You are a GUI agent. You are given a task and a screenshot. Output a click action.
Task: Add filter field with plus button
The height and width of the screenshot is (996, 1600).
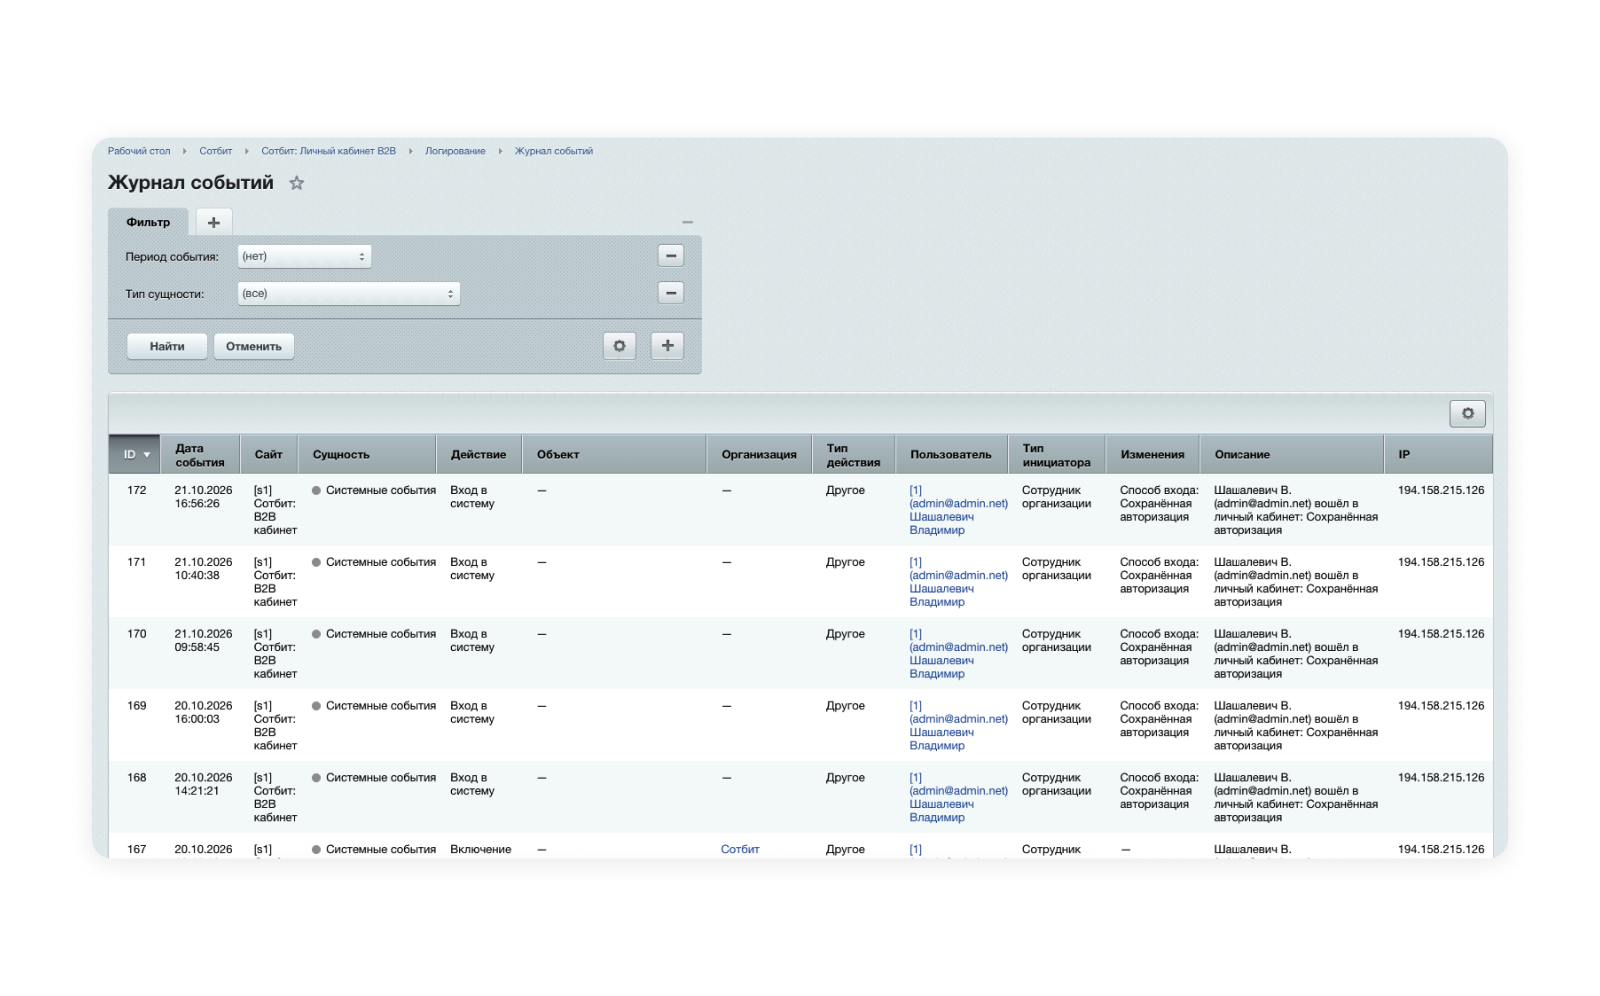pyautogui.click(x=667, y=346)
